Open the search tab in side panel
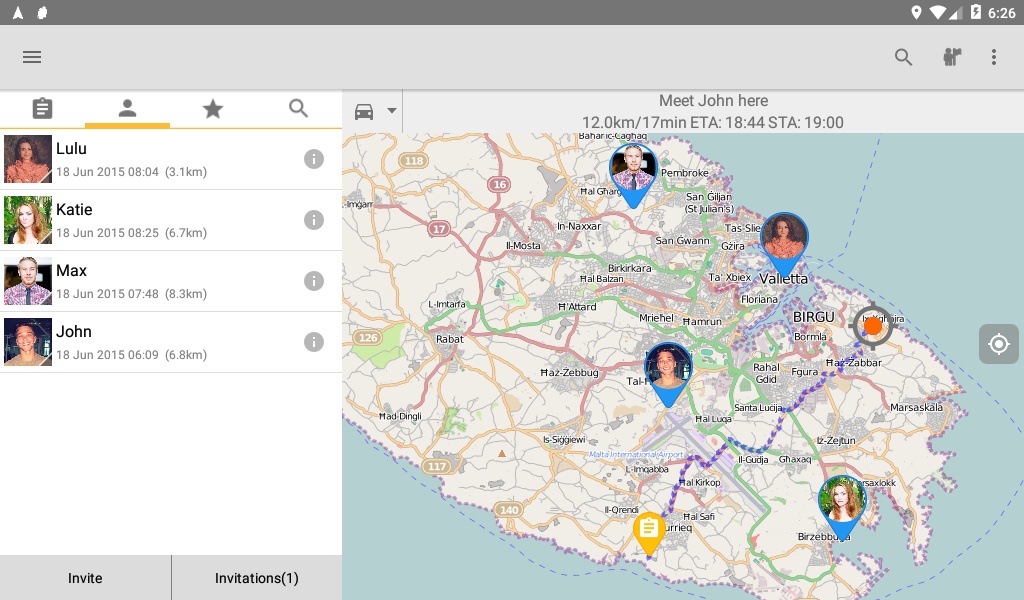The height and width of the screenshot is (600, 1024). [298, 108]
